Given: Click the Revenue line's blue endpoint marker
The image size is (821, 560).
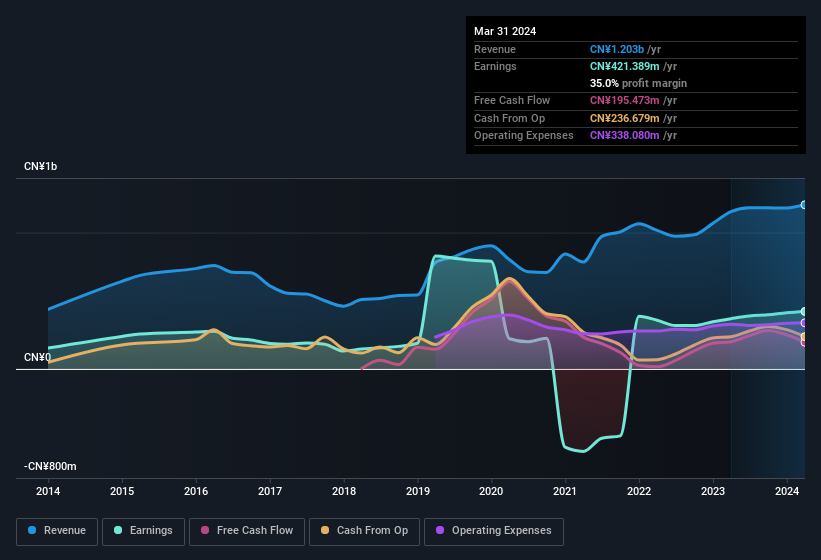Looking at the screenshot, I should point(804,205).
